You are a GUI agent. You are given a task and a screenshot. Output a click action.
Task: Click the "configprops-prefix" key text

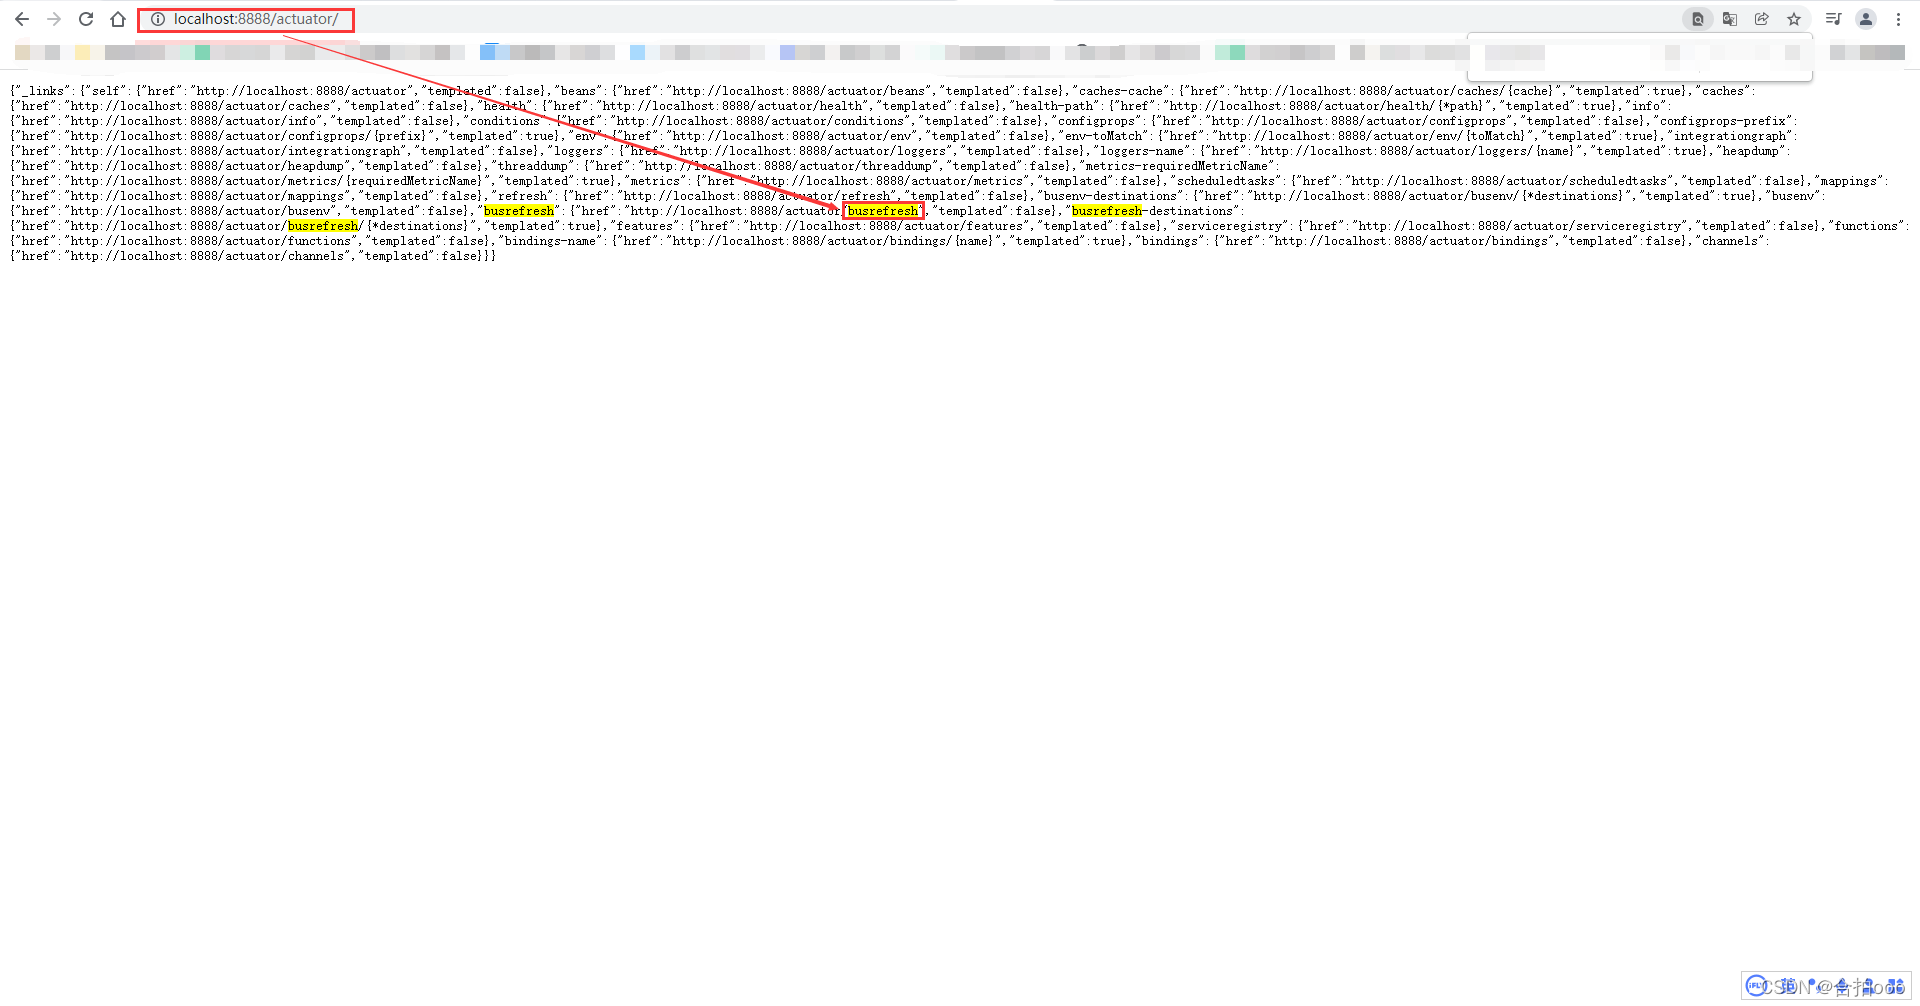click(1724, 121)
